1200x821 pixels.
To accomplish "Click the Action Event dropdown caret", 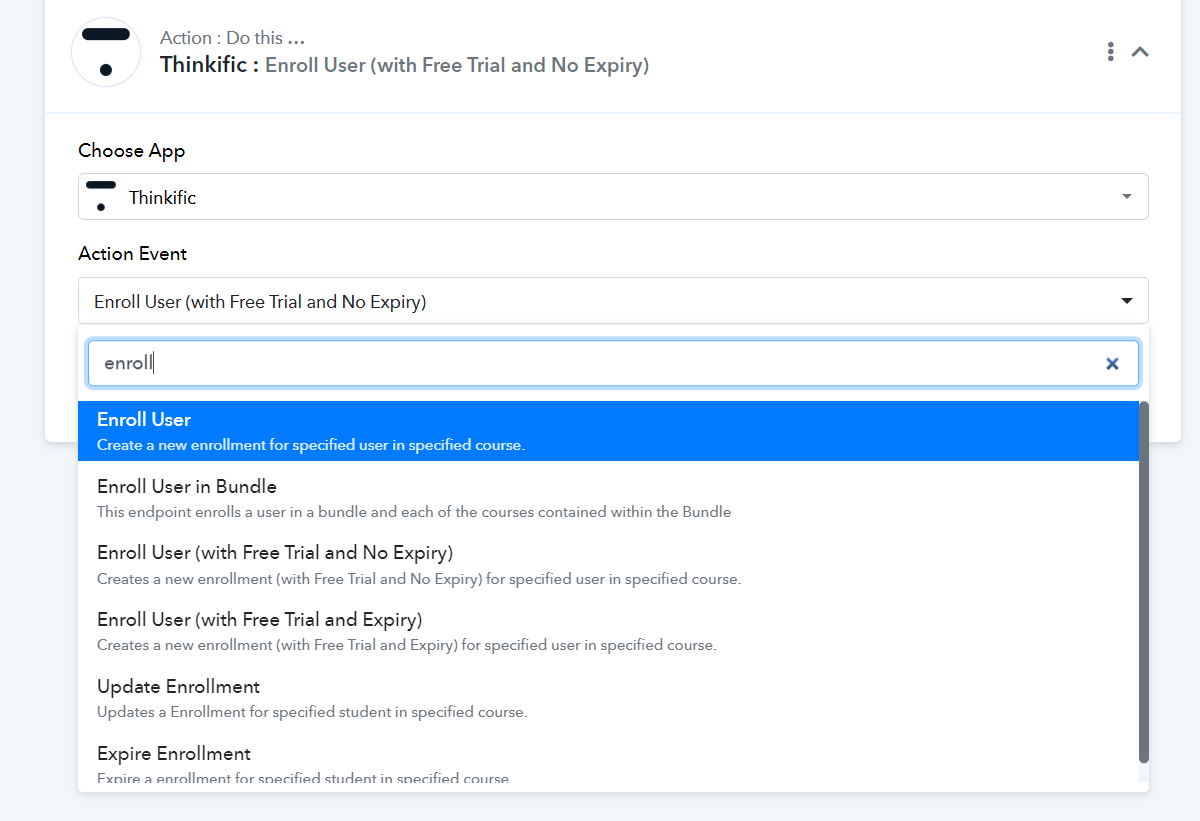I will (x=1127, y=301).
